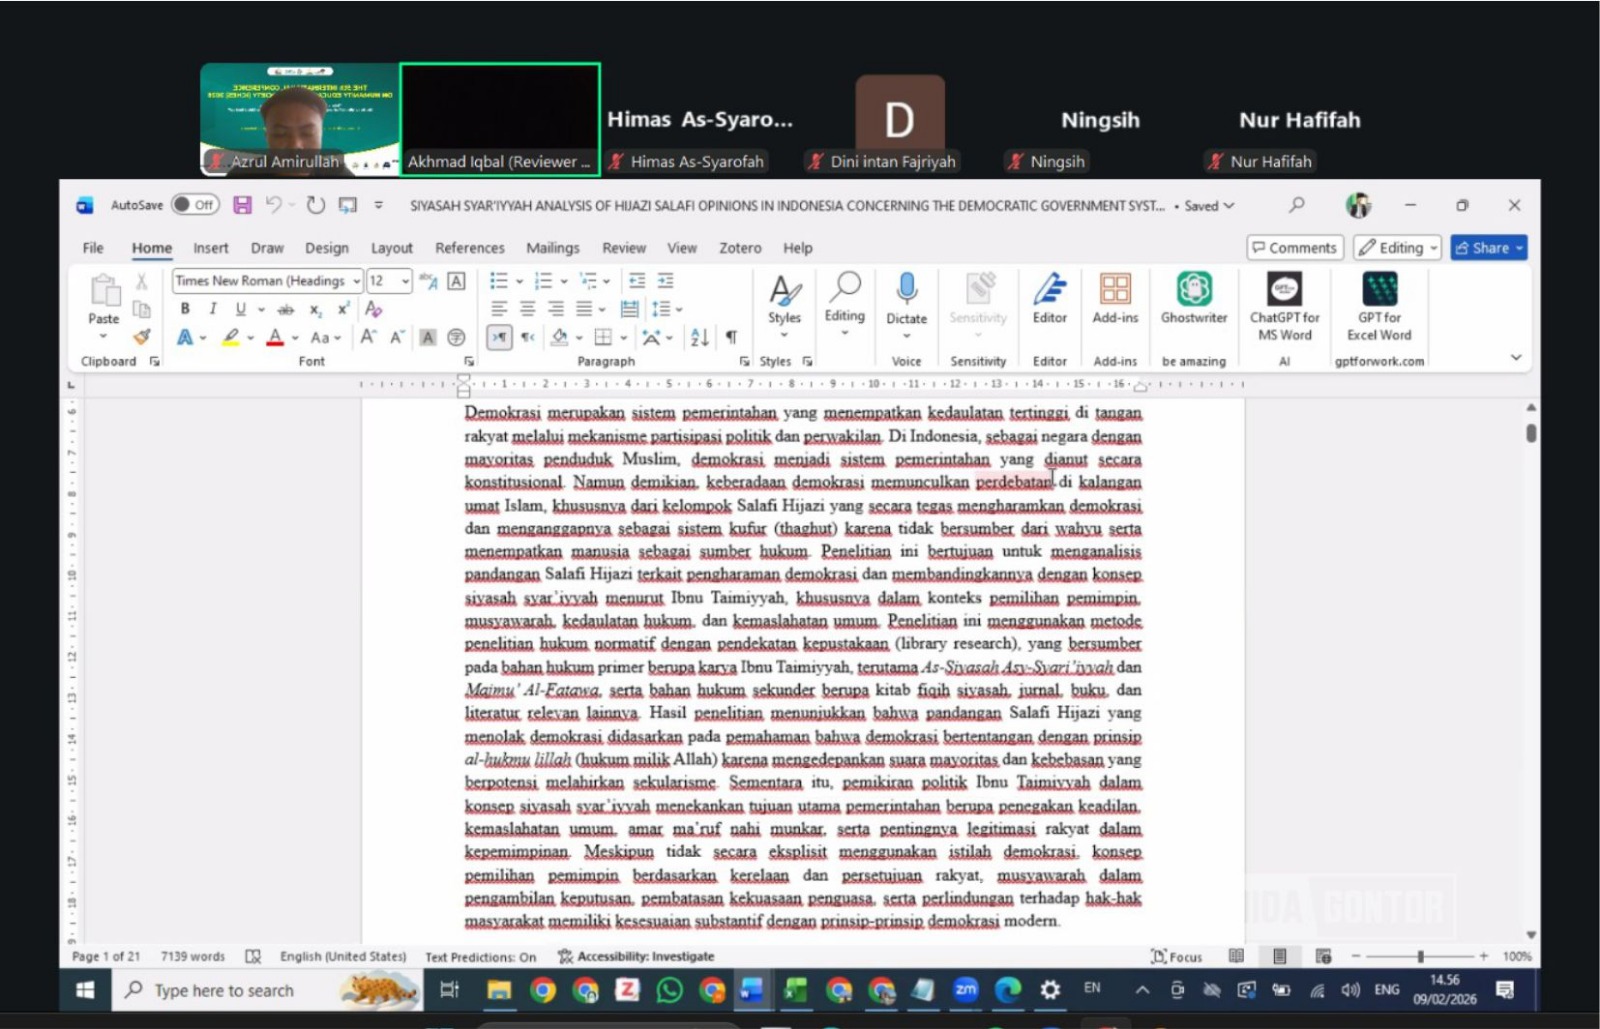Grow the font size
1600x1029 pixels.
(369, 337)
